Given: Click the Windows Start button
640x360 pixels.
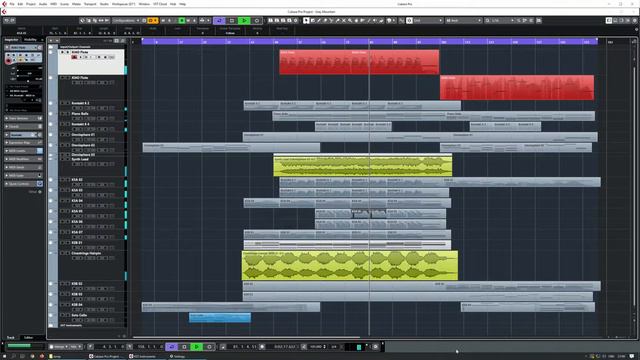Looking at the screenshot, I should point(4,356).
